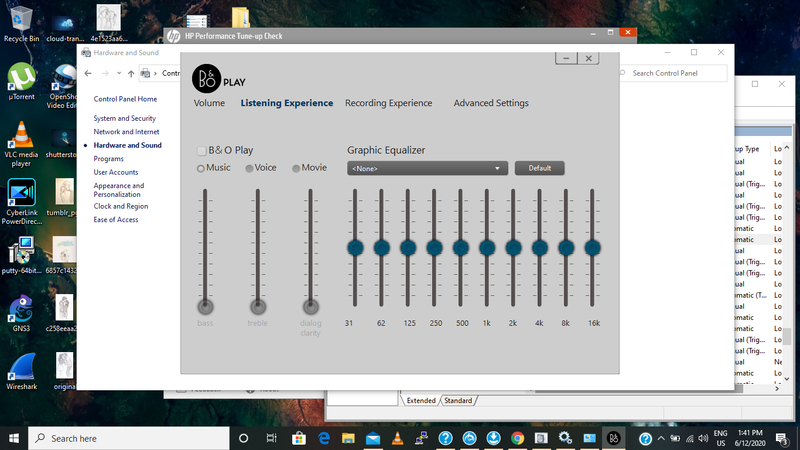Image resolution: width=800 pixels, height=450 pixels.
Task: Click the gears settings taskbar icon
Action: [565, 438]
